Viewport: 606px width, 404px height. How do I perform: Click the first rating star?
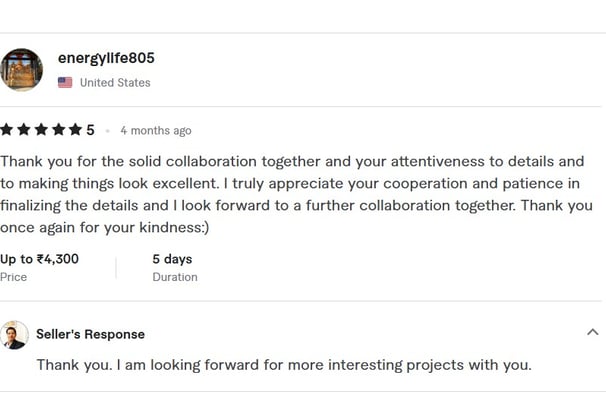7,130
